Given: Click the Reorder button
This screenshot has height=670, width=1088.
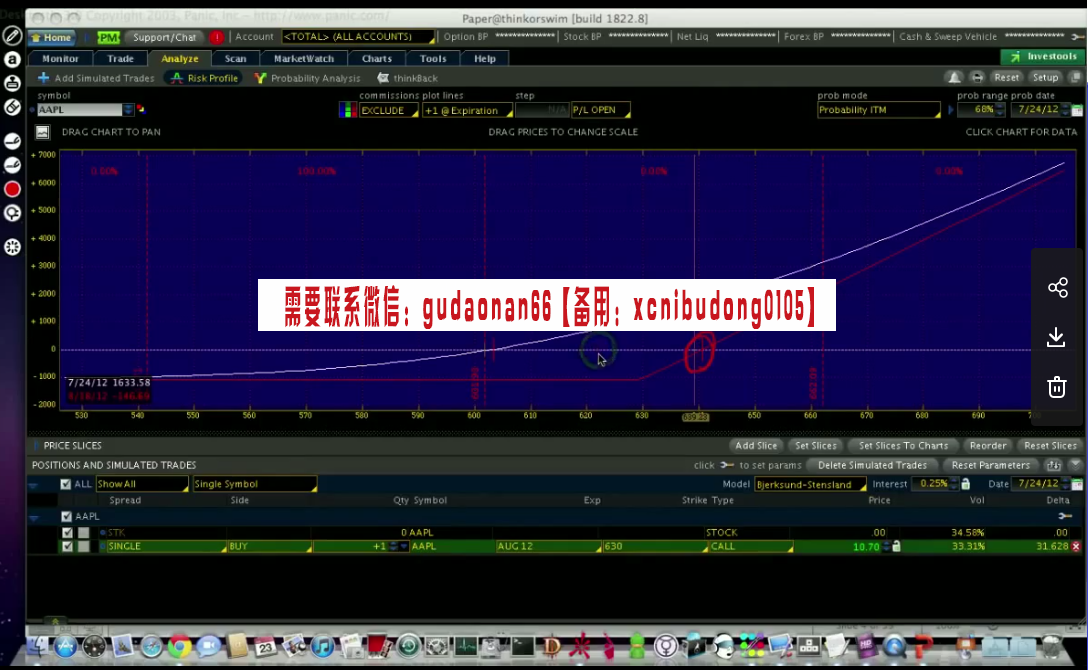Looking at the screenshot, I should 987,446.
